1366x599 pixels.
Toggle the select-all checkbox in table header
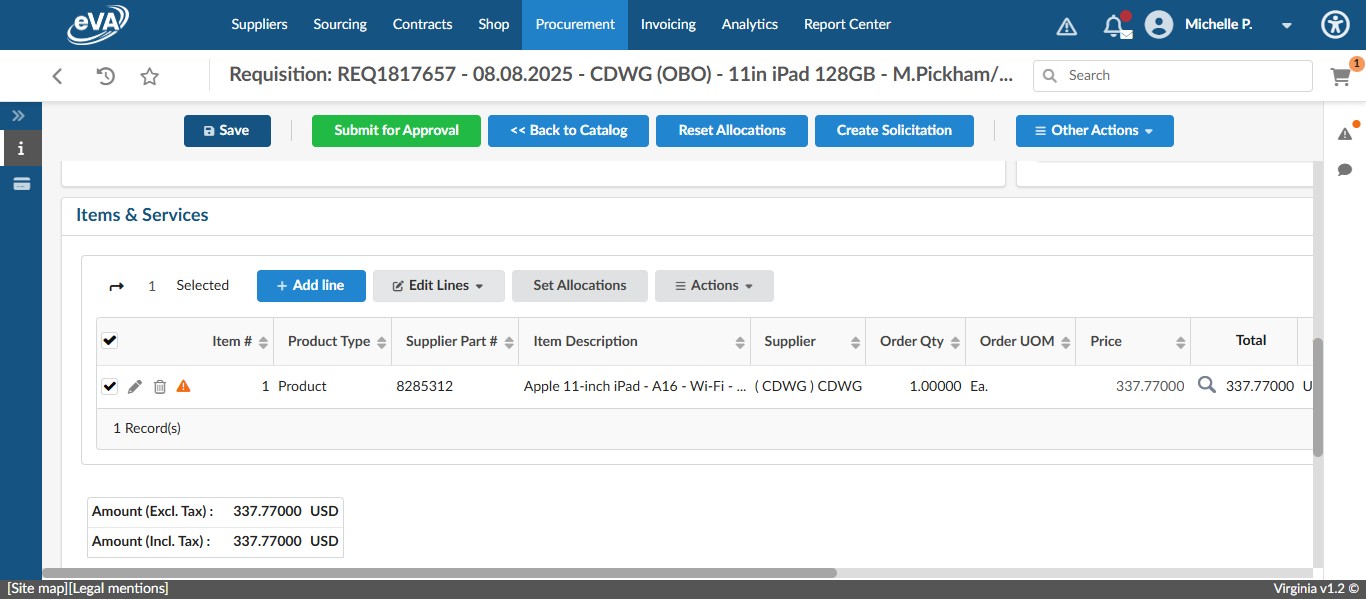click(110, 341)
